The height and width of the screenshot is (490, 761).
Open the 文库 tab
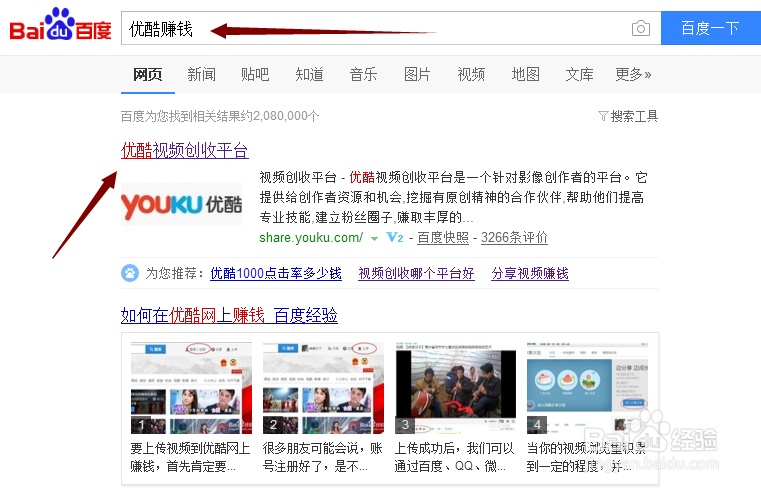click(x=579, y=74)
